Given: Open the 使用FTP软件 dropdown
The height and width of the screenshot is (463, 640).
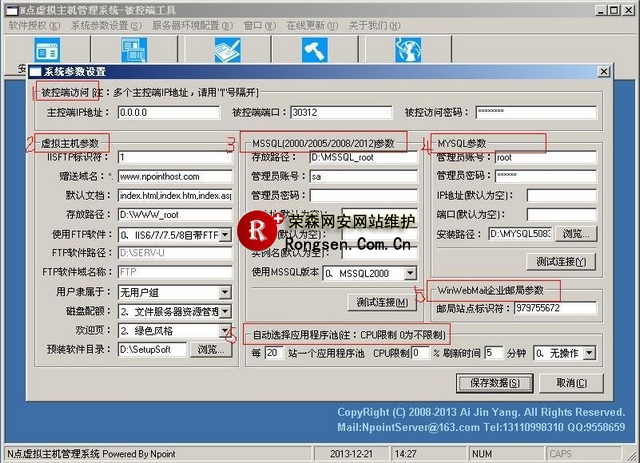Looking at the screenshot, I should (x=225, y=235).
